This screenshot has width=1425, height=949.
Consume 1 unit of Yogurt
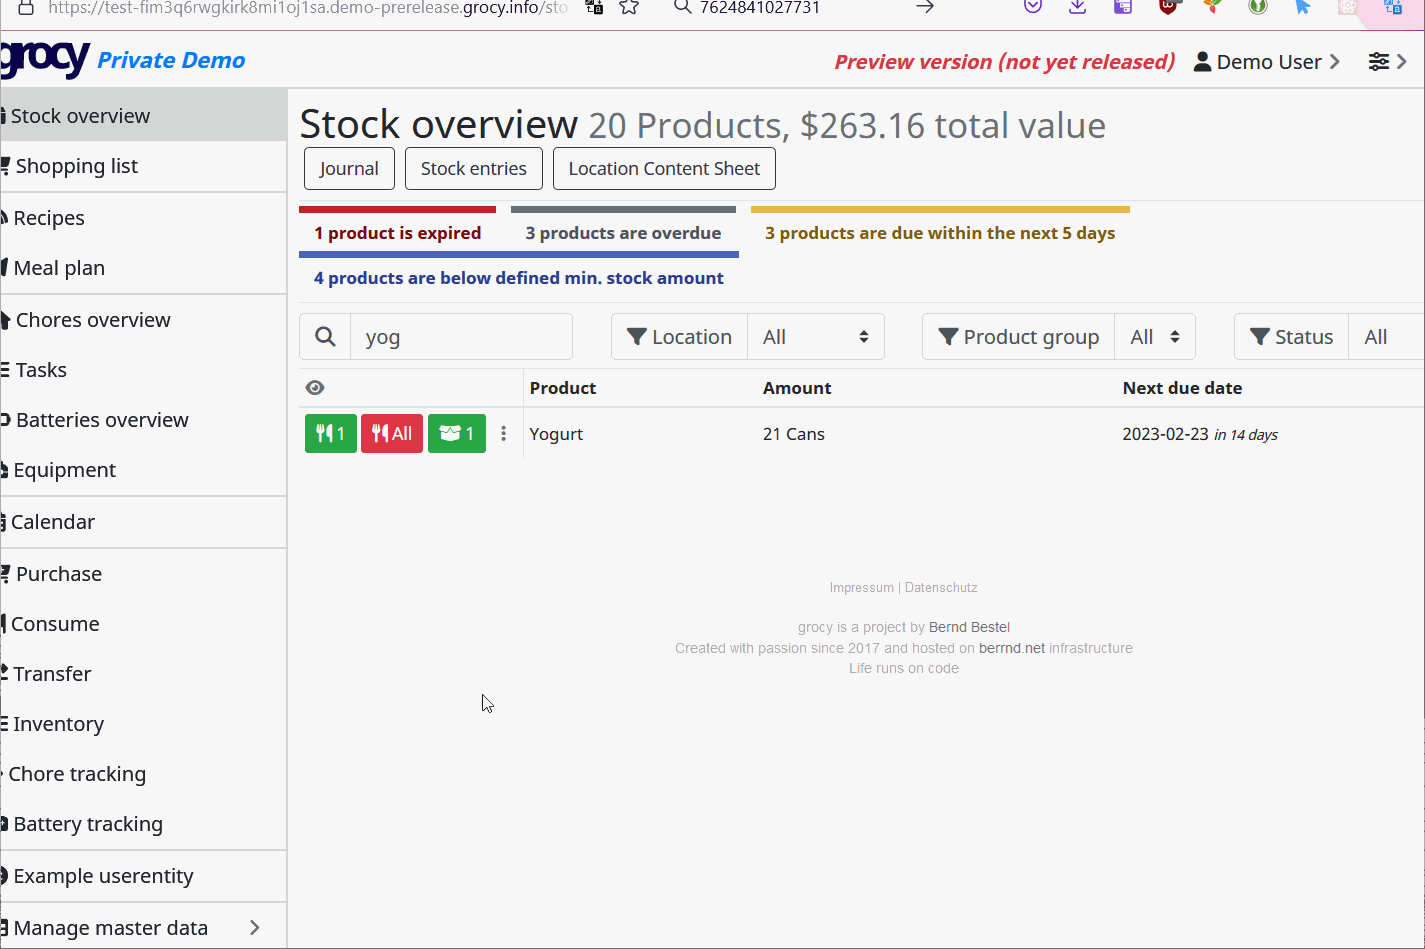click(x=330, y=433)
